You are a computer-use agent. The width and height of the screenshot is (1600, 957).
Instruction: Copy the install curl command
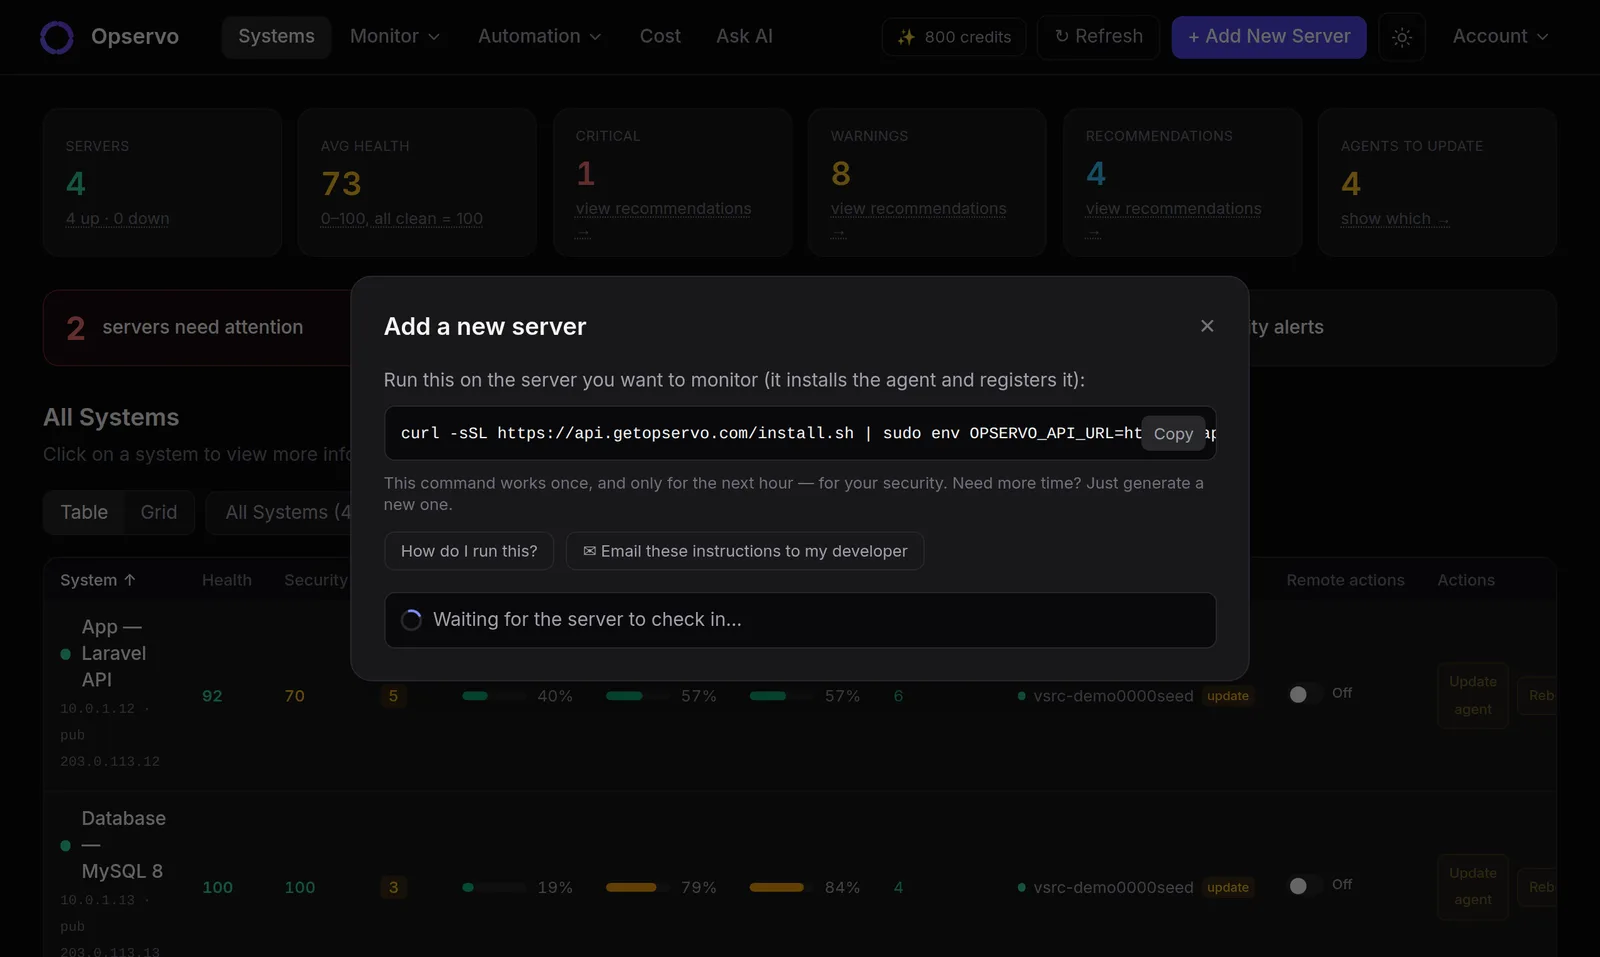click(x=1173, y=434)
